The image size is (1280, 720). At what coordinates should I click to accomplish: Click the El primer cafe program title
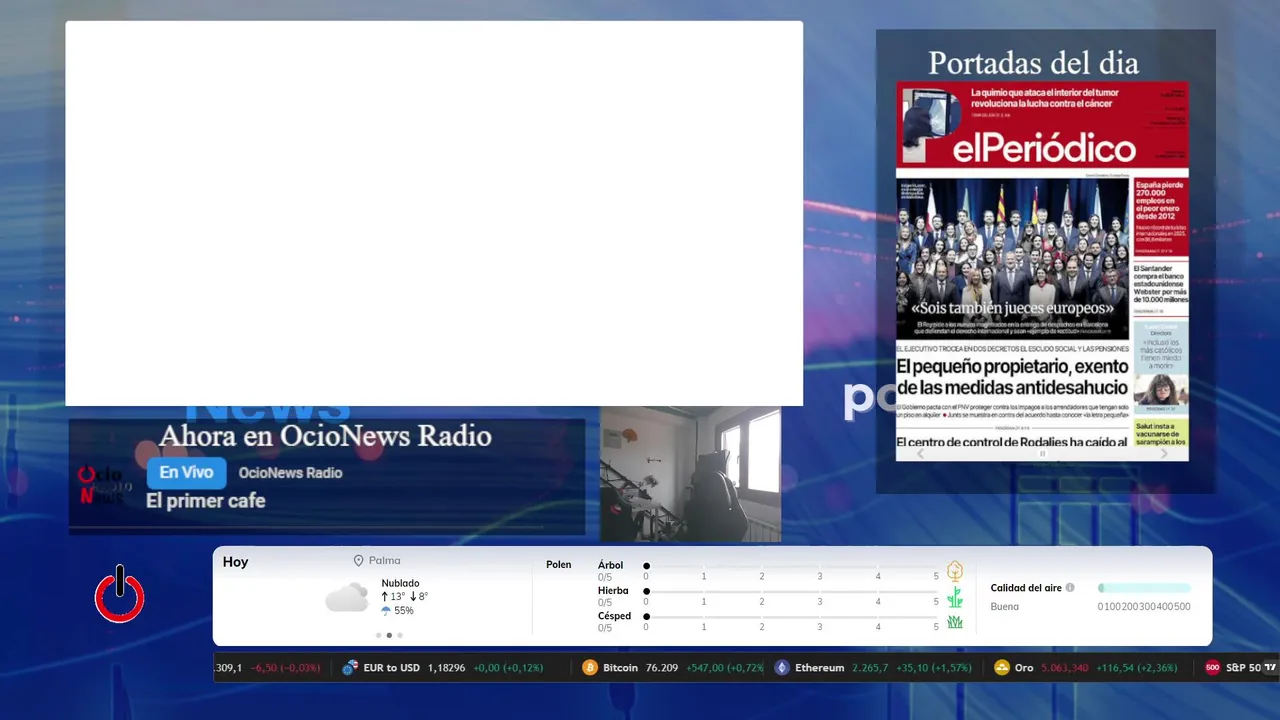pyautogui.click(x=206, y=501)
